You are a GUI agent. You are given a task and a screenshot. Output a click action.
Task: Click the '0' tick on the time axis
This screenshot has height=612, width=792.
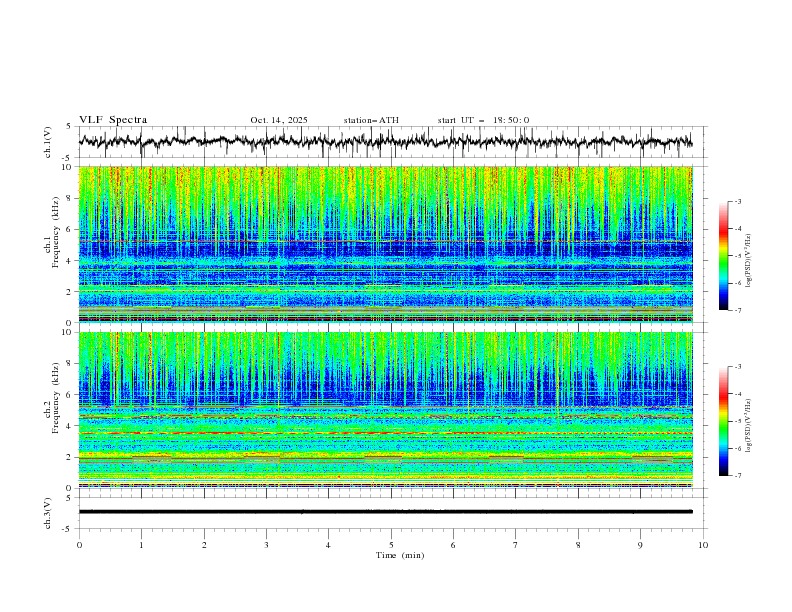[x=79, y=545]
